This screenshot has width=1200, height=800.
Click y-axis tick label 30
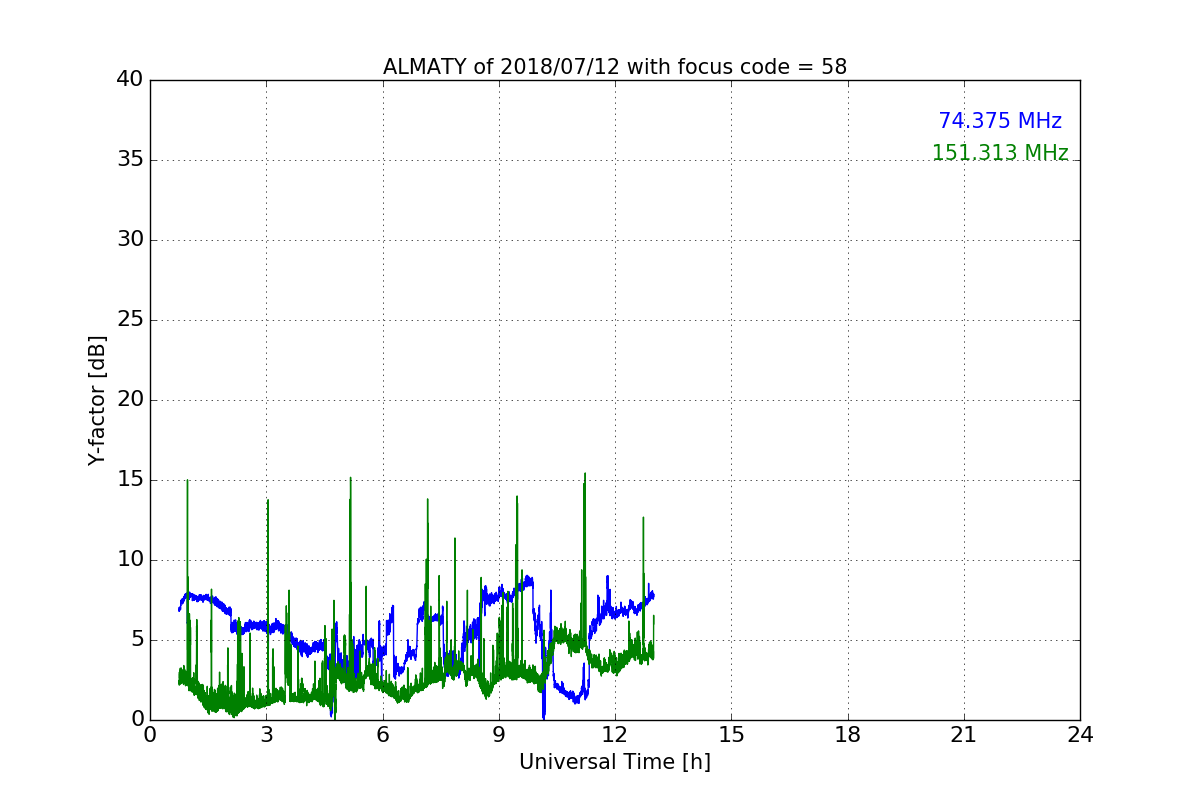(130, 240)
